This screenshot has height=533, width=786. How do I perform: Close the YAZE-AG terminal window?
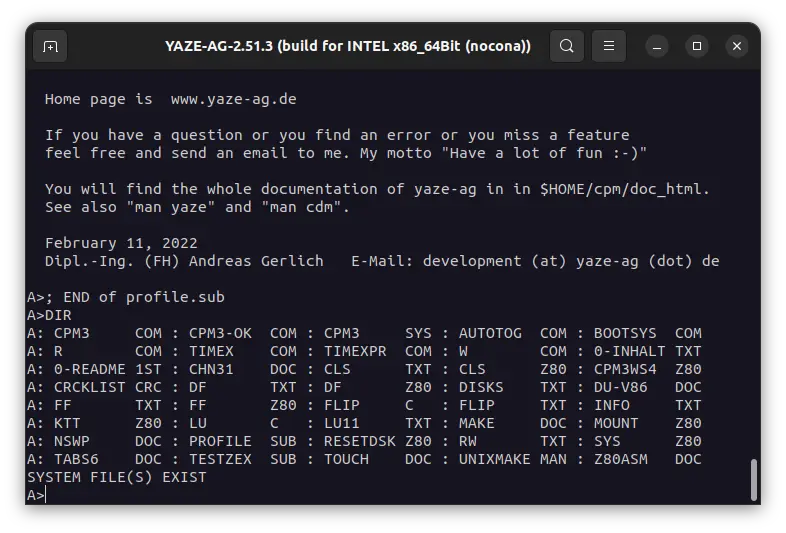(x=737, y=46)
